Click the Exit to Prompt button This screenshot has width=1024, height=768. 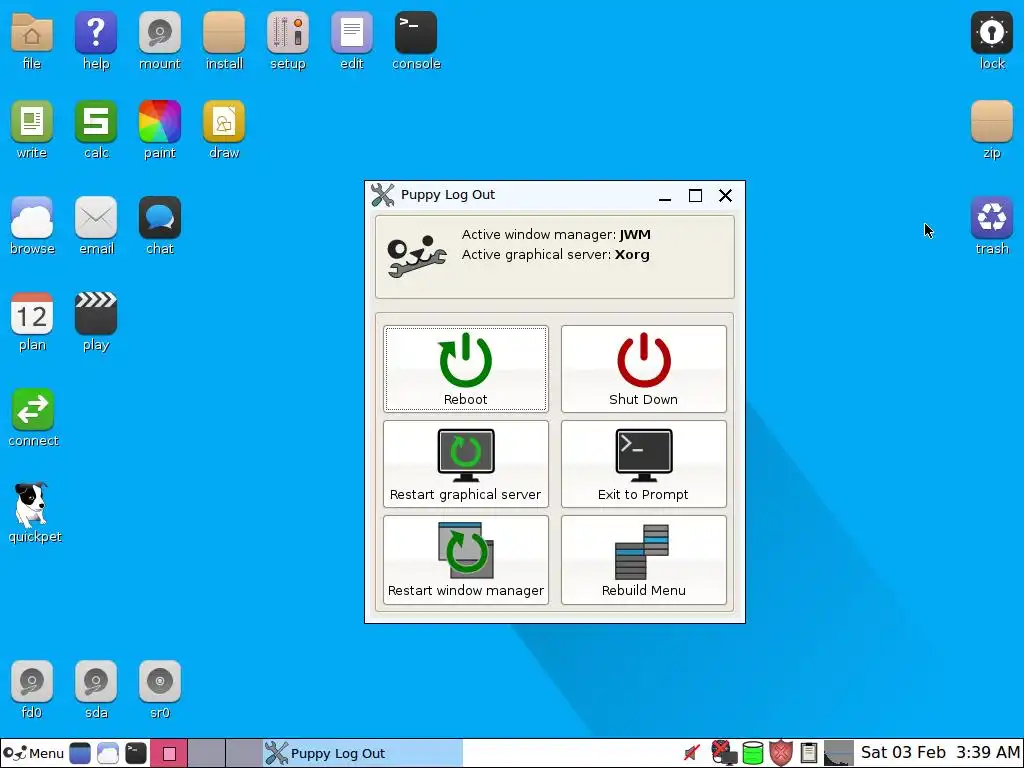coord(643,464)
